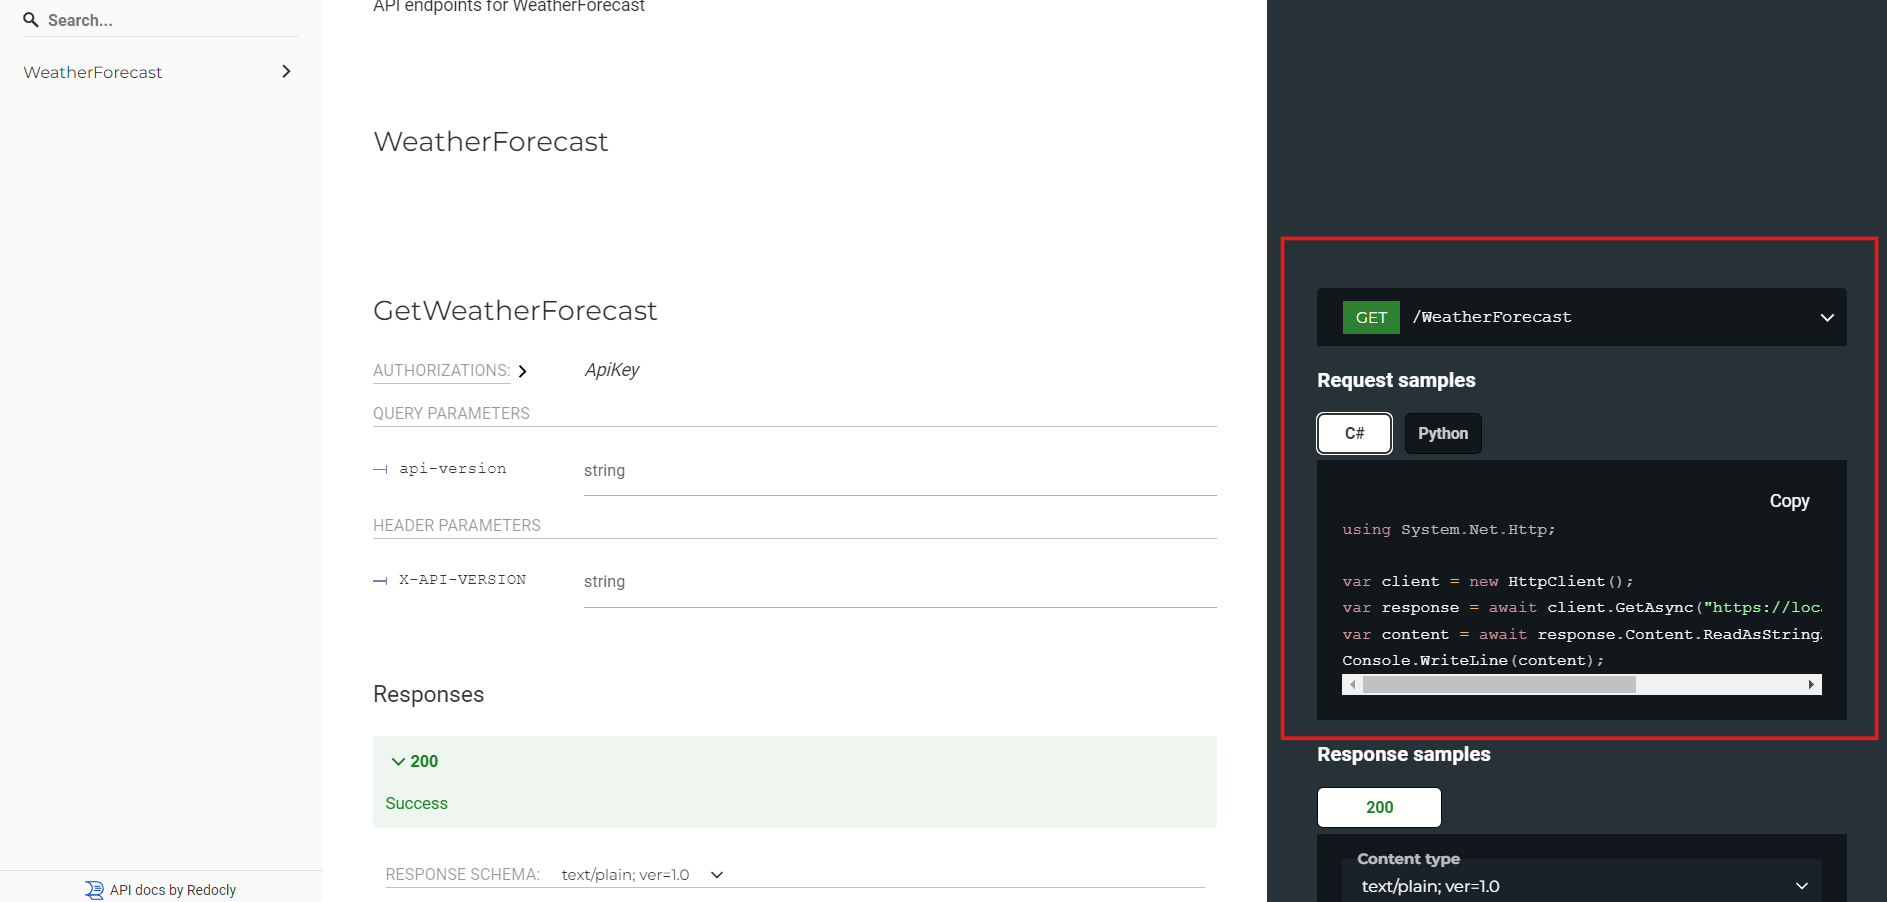Click the search magnifier icon
Viewport: 1887px width, 902px height.
(31, 20)
